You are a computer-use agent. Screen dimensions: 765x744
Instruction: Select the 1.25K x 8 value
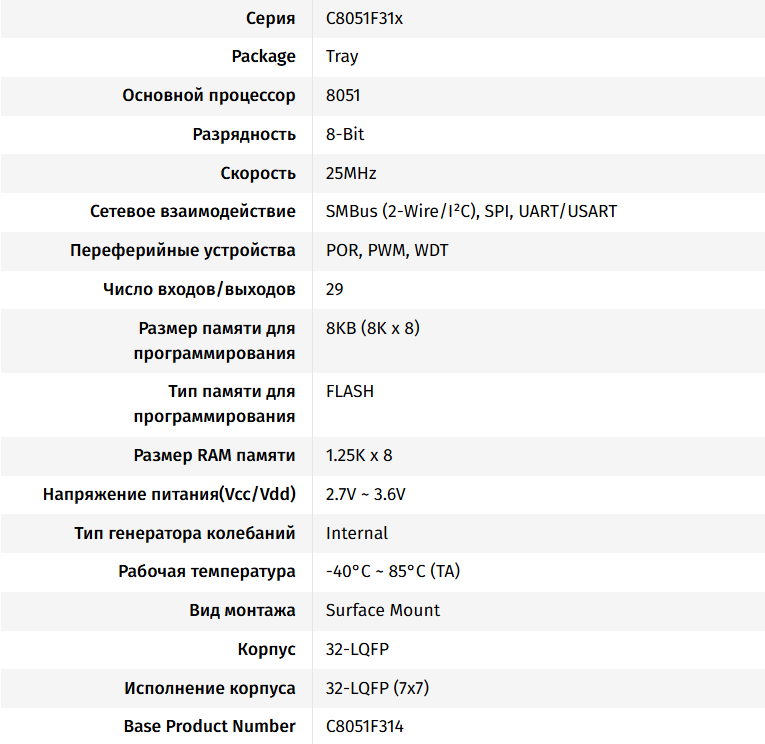[359, 456]
